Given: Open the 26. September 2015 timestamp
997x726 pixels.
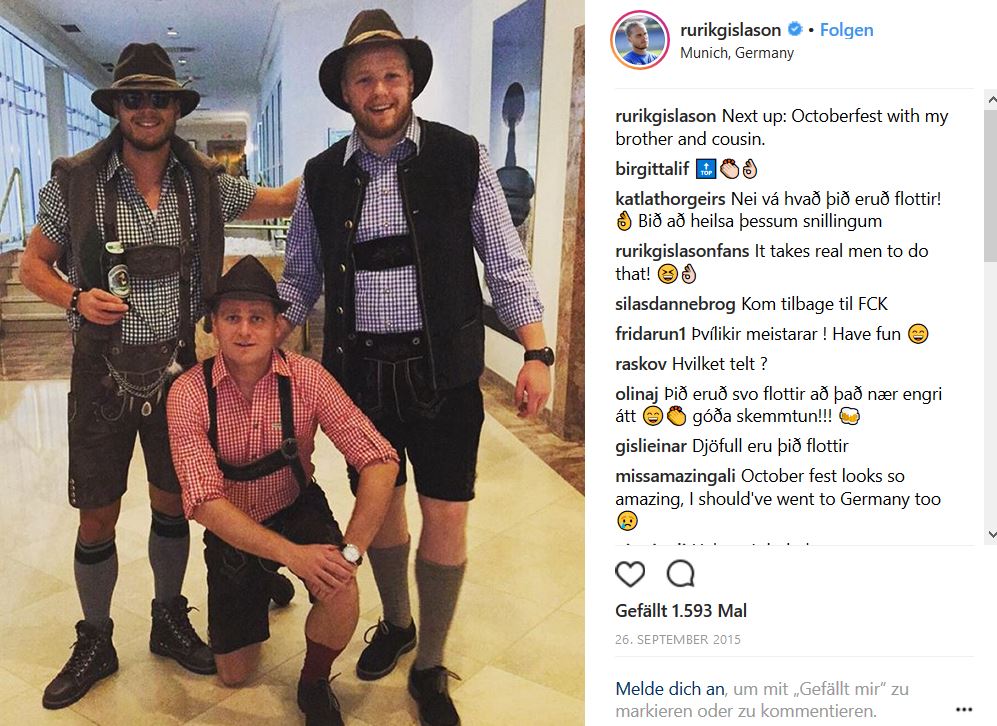Looking at the screenshot, I should 678,640.
